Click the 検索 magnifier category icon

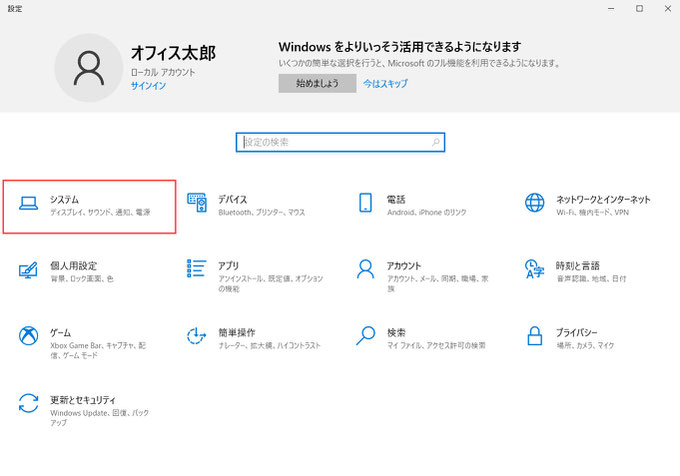366,336
